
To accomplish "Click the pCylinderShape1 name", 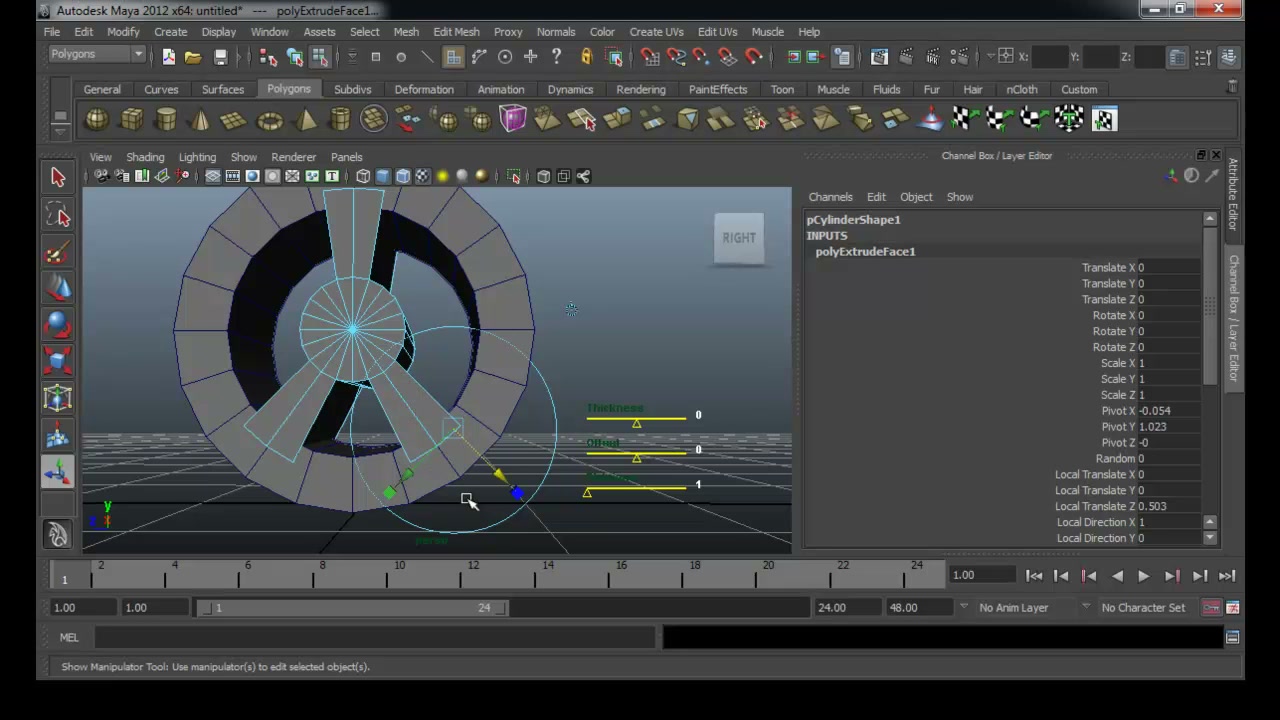I will [853, 219].
